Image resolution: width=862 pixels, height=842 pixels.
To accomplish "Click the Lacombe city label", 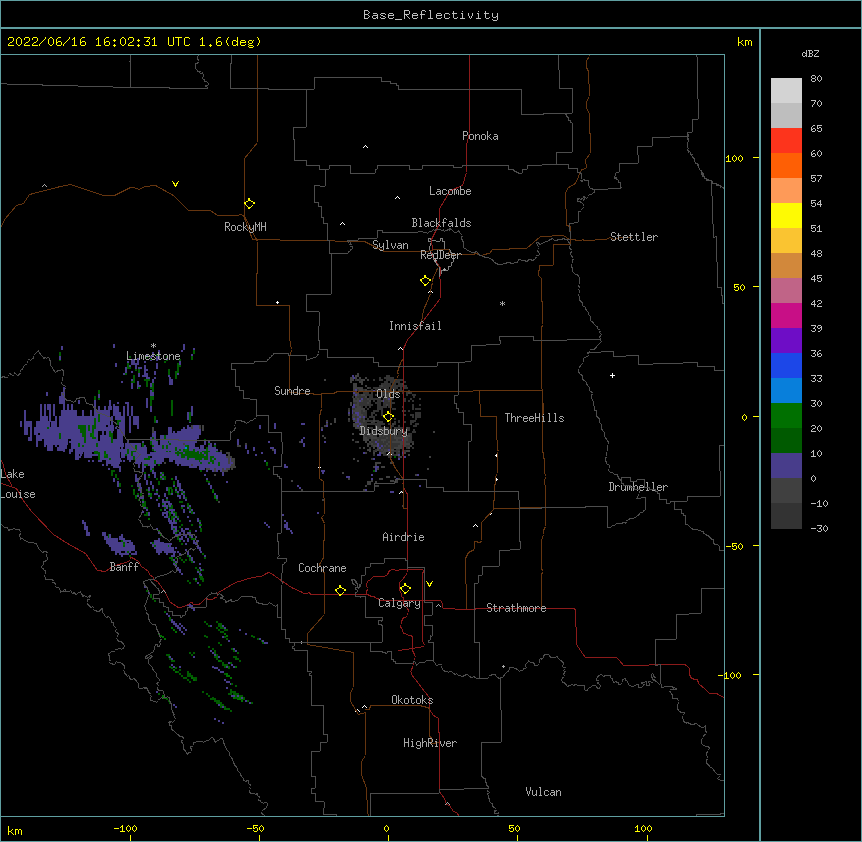I will (450, 191).
